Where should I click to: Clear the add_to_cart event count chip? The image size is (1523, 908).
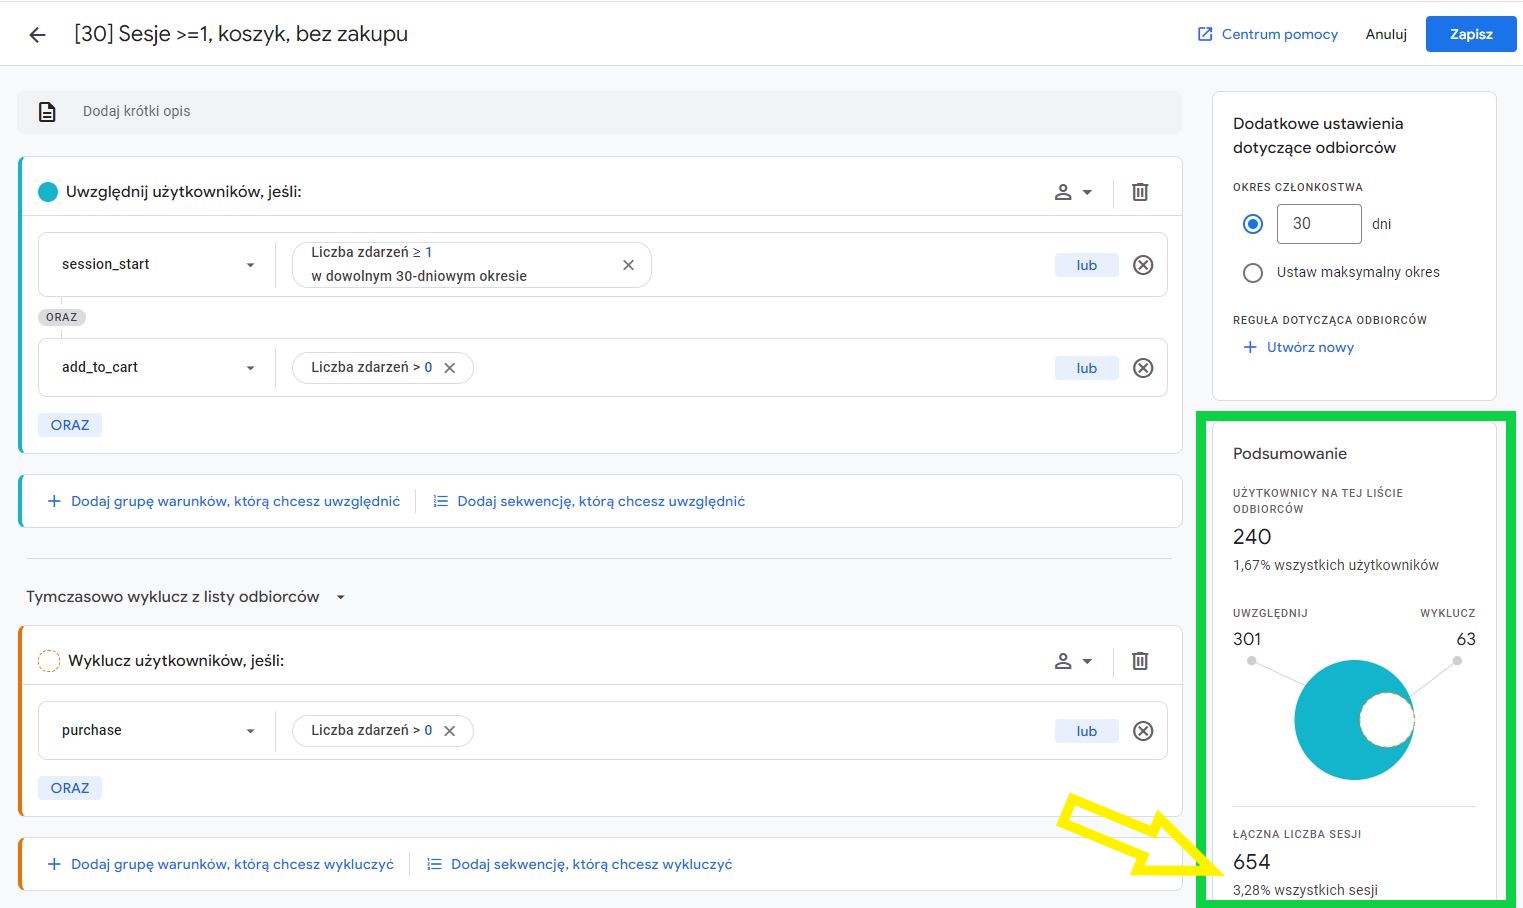[450, 368]
